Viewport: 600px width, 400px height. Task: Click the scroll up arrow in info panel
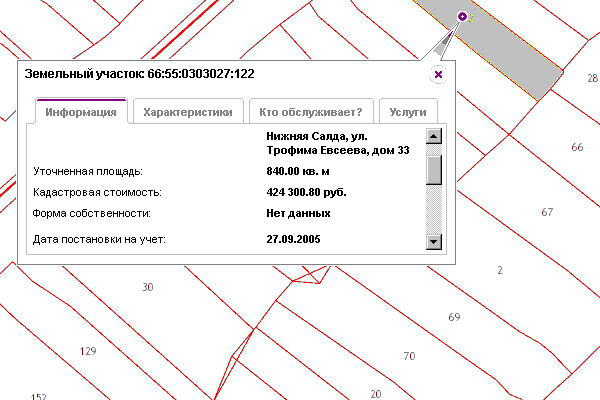click(433, 136)
